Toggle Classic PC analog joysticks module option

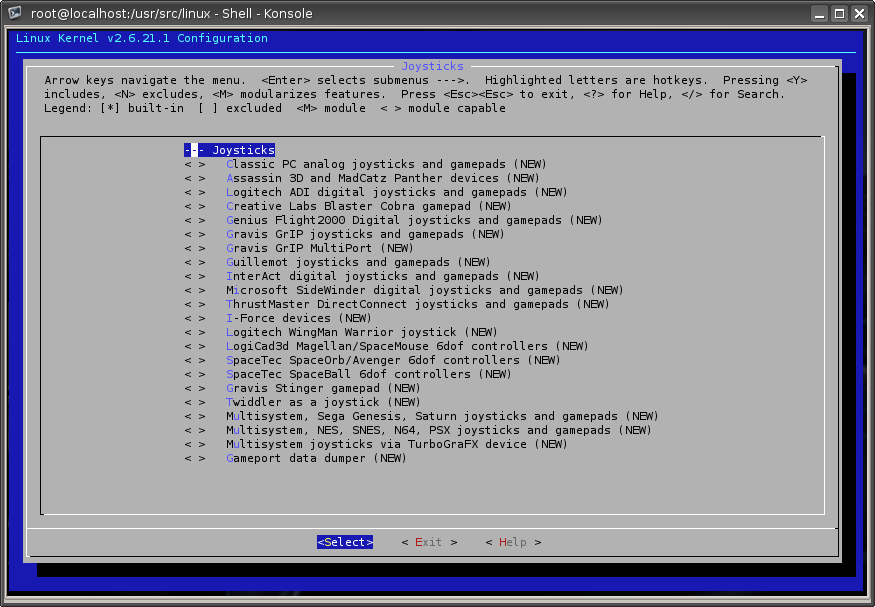point(195,164)
